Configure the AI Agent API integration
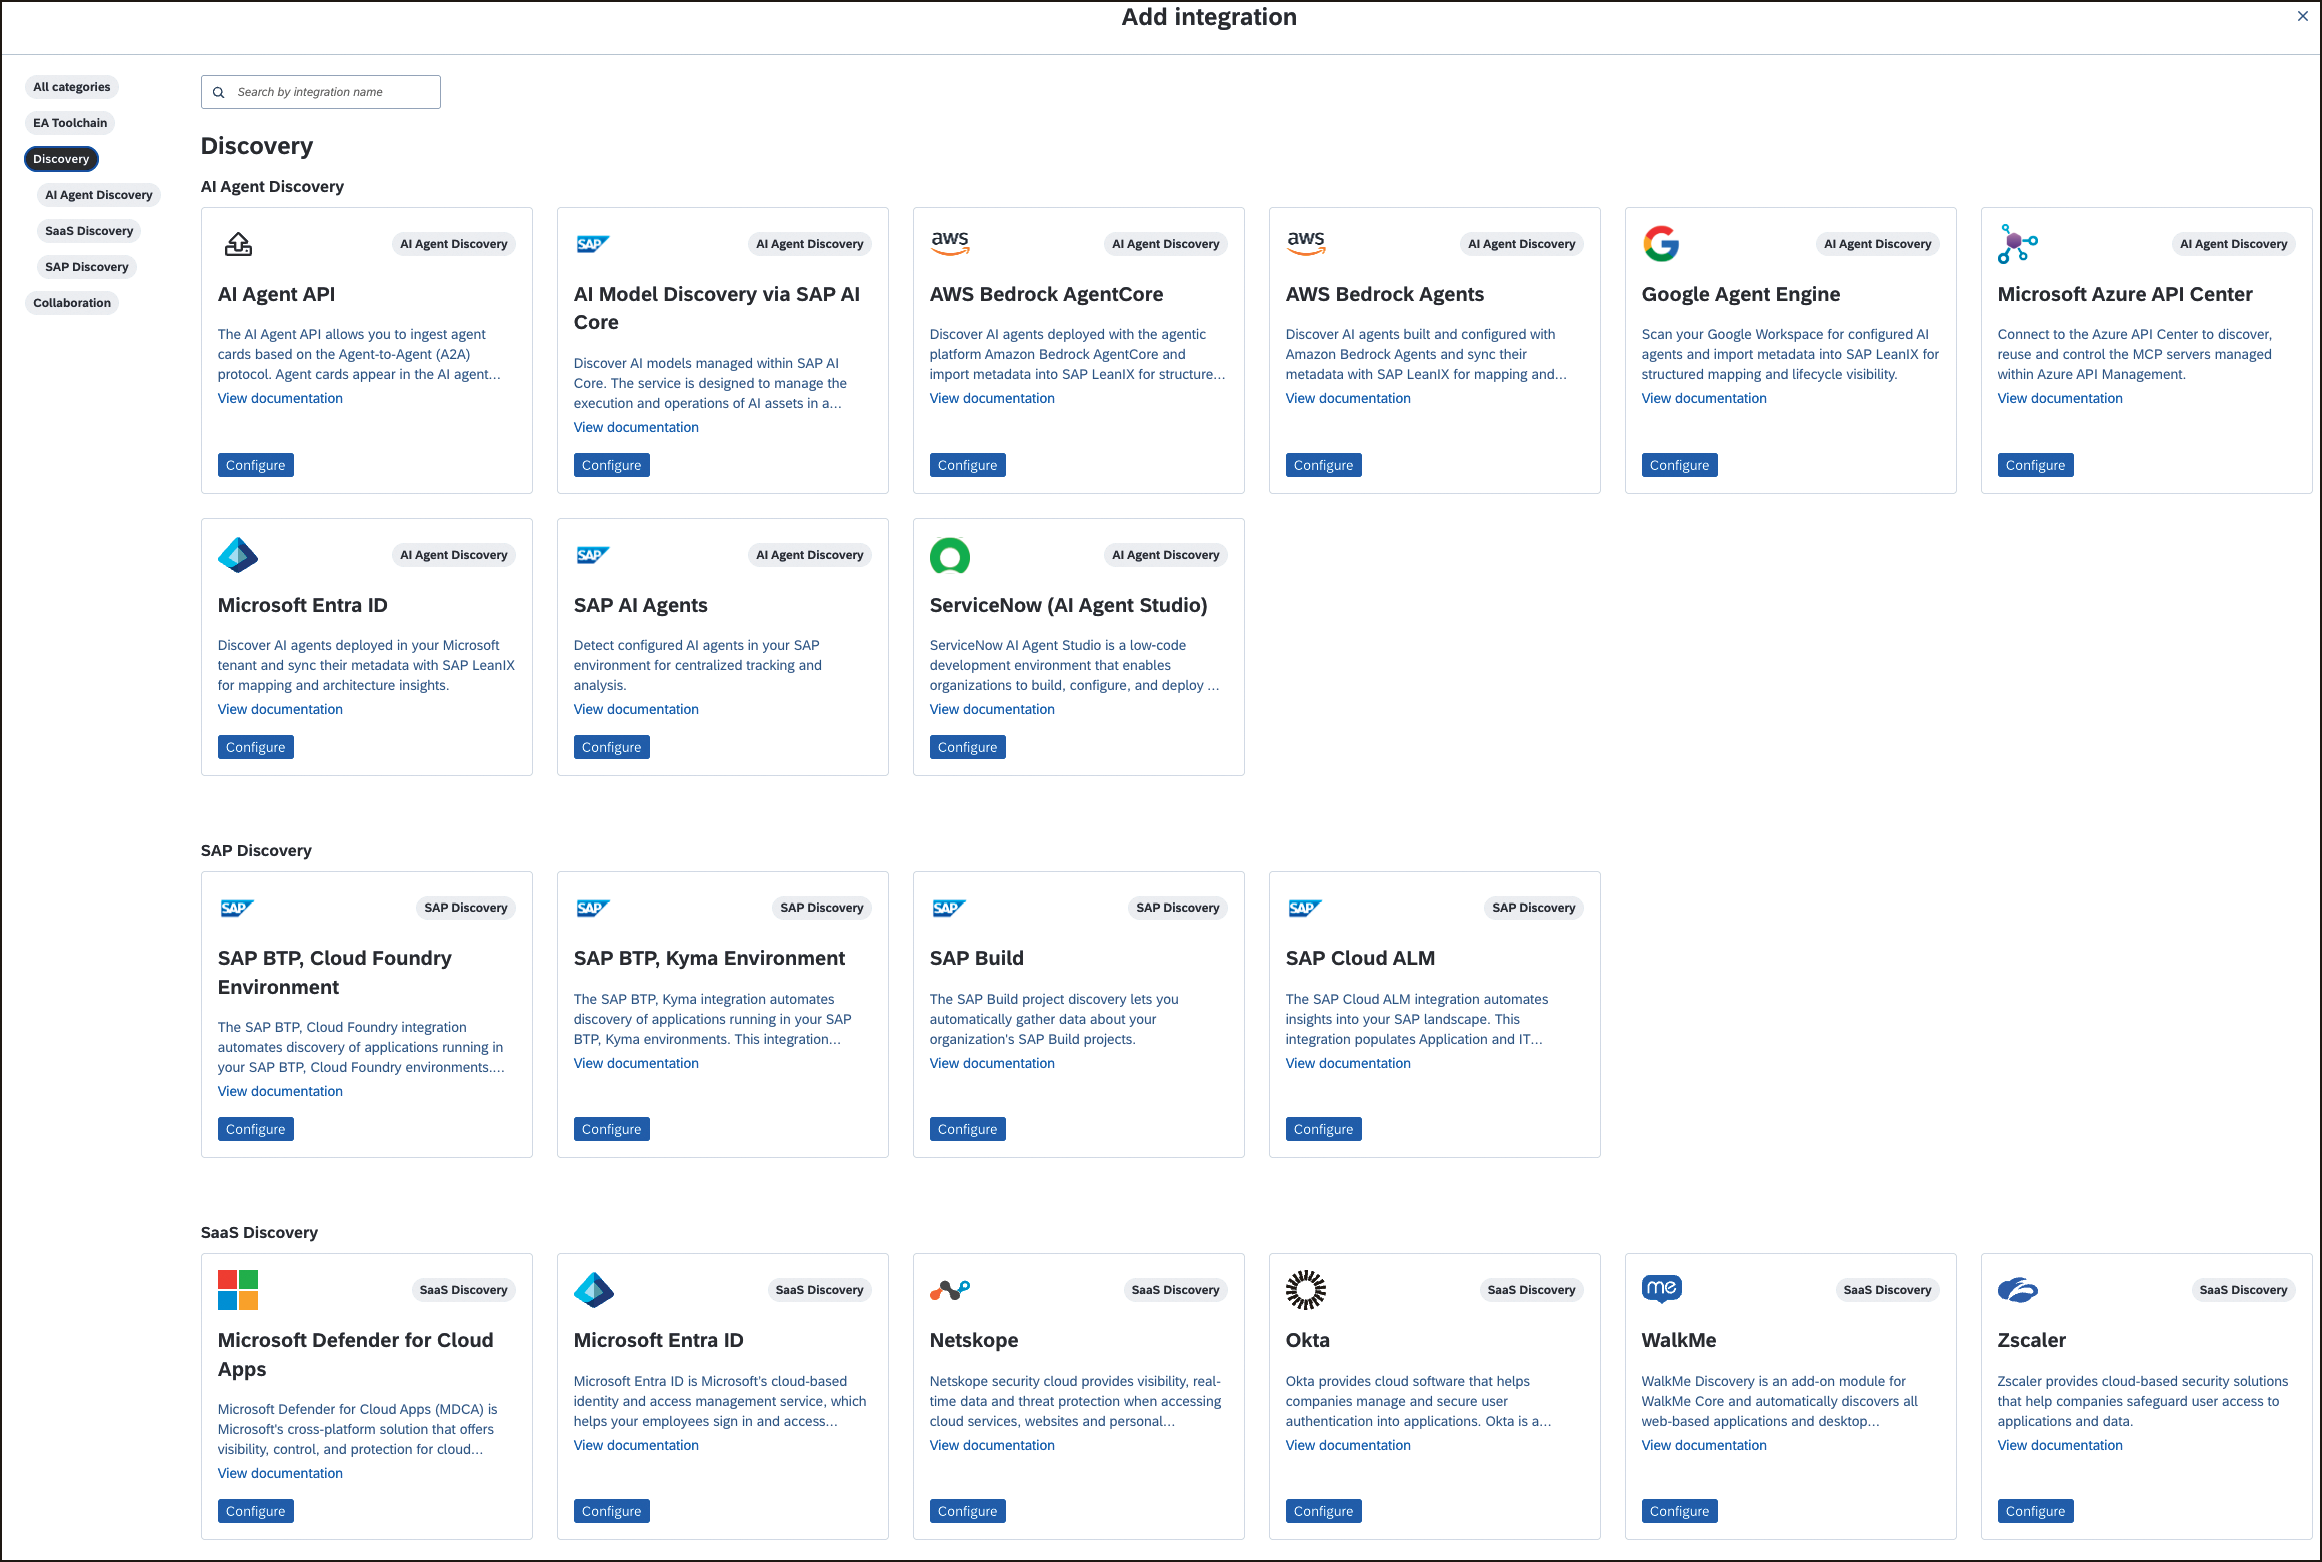Screen dimensions: 2322x1562 [x=256, y=465]
